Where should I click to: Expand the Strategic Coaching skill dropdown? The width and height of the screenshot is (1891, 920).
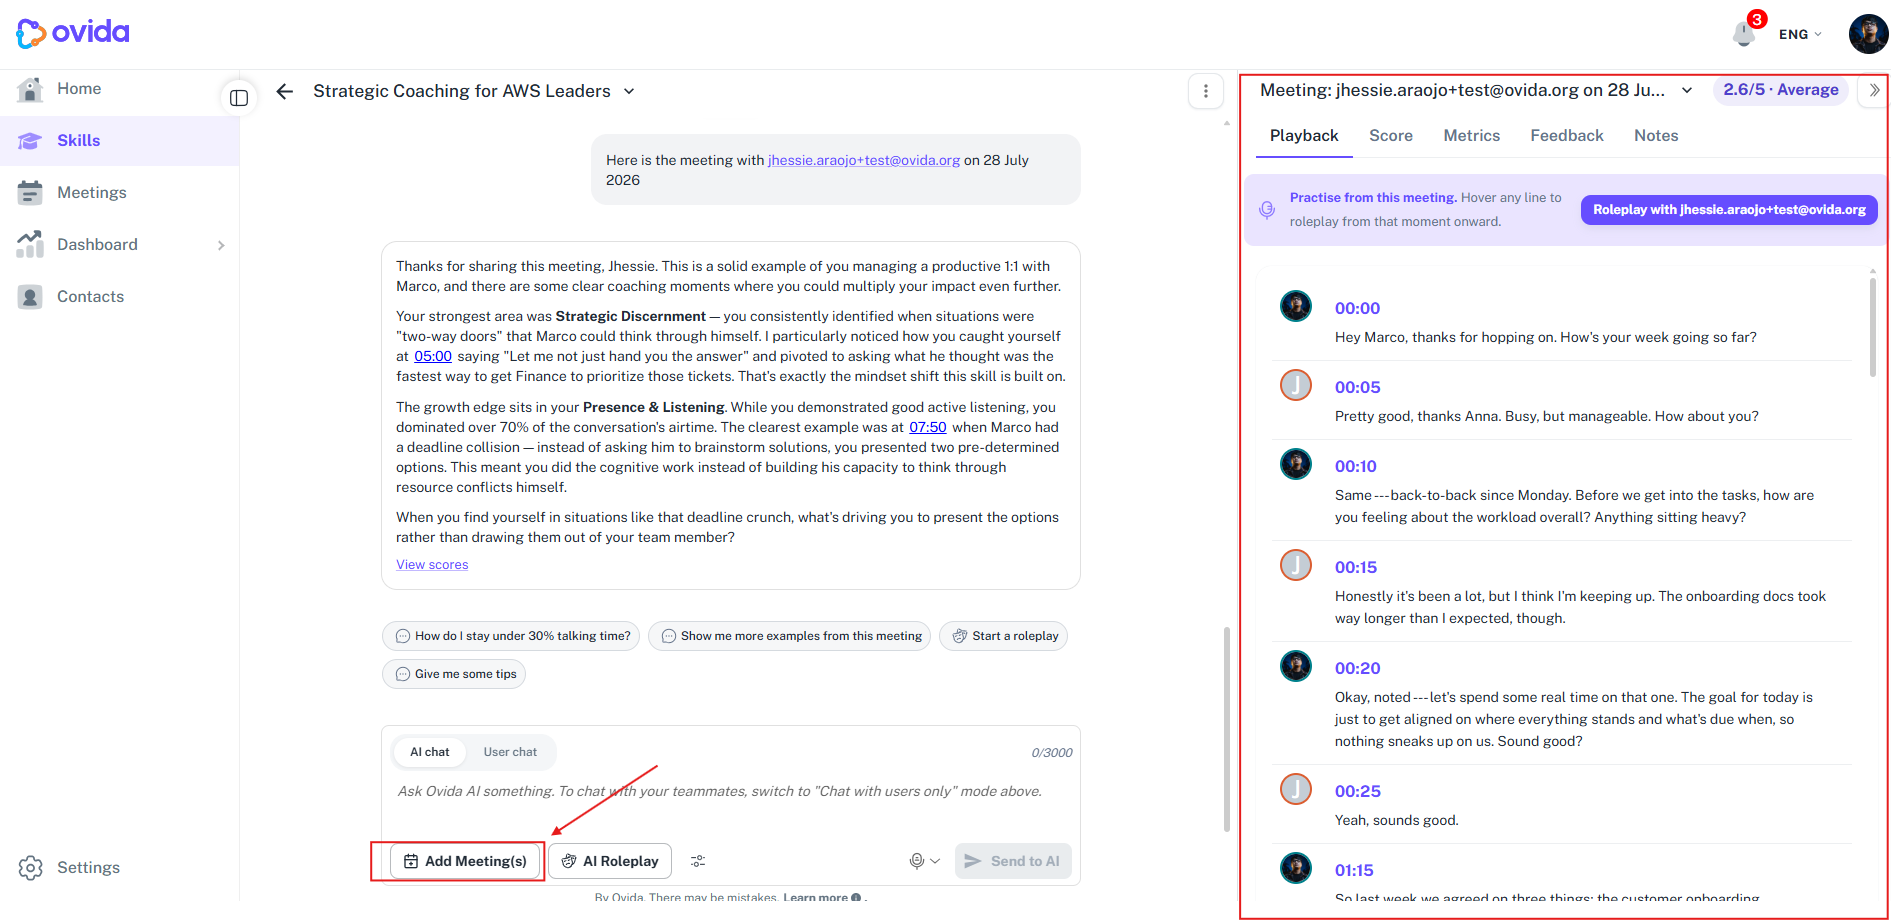629,91
